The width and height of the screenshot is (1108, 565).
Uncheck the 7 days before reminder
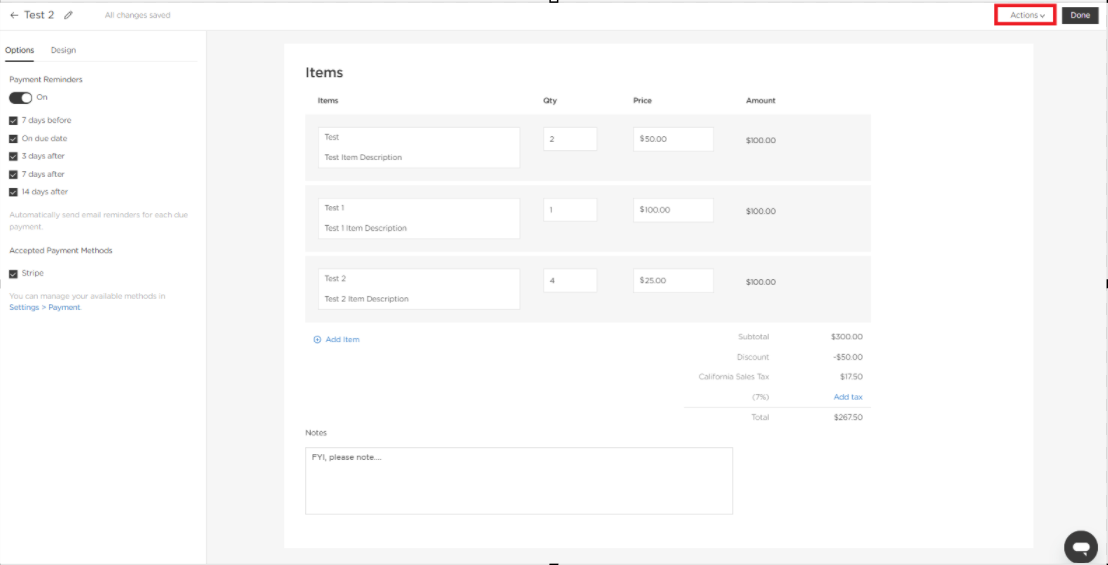click(13, 121)
